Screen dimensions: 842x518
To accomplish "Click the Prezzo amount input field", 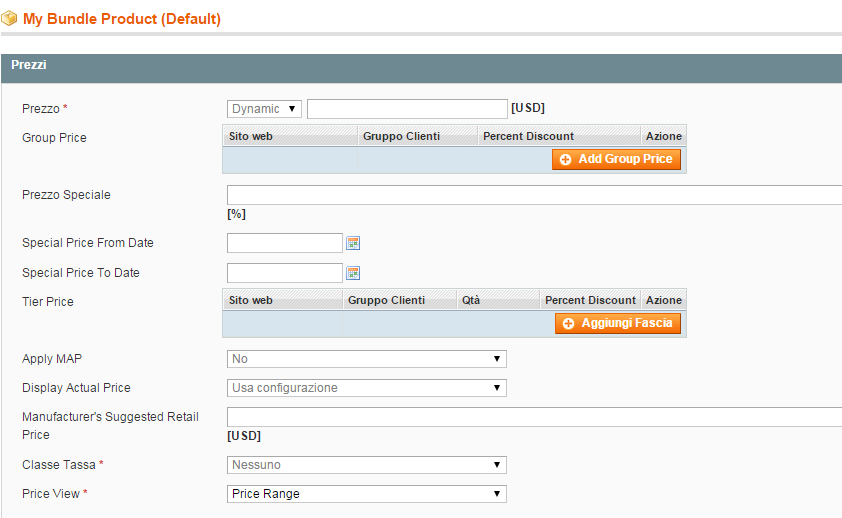I will [407, 109].
